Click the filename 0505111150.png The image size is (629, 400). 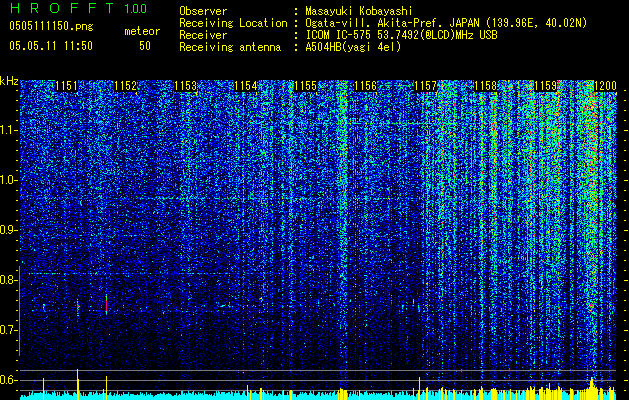[x=51, y=26]
